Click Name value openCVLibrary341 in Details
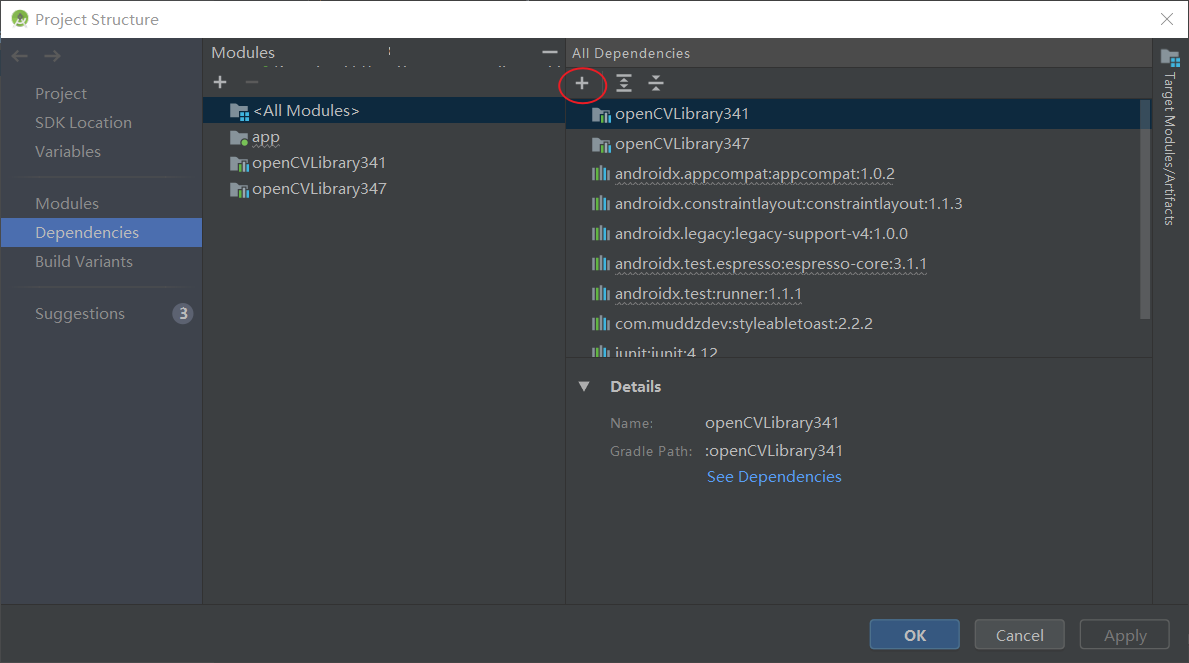 [772, 423]
